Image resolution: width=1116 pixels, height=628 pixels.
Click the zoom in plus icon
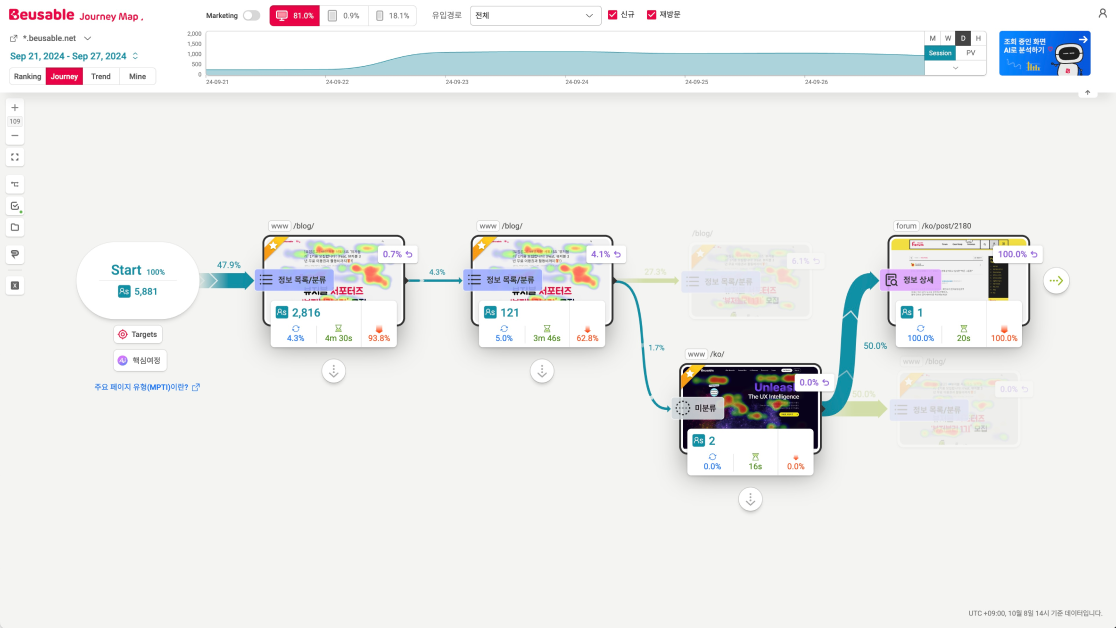15,108
